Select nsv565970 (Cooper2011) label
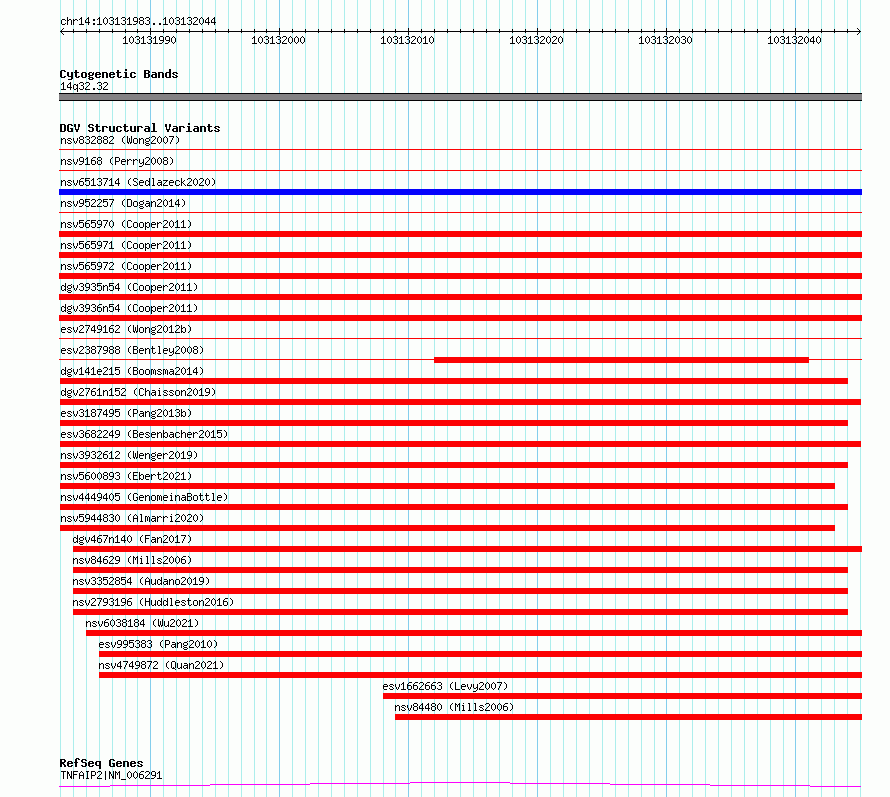This screenshot has height=797, width=890. 126,224
